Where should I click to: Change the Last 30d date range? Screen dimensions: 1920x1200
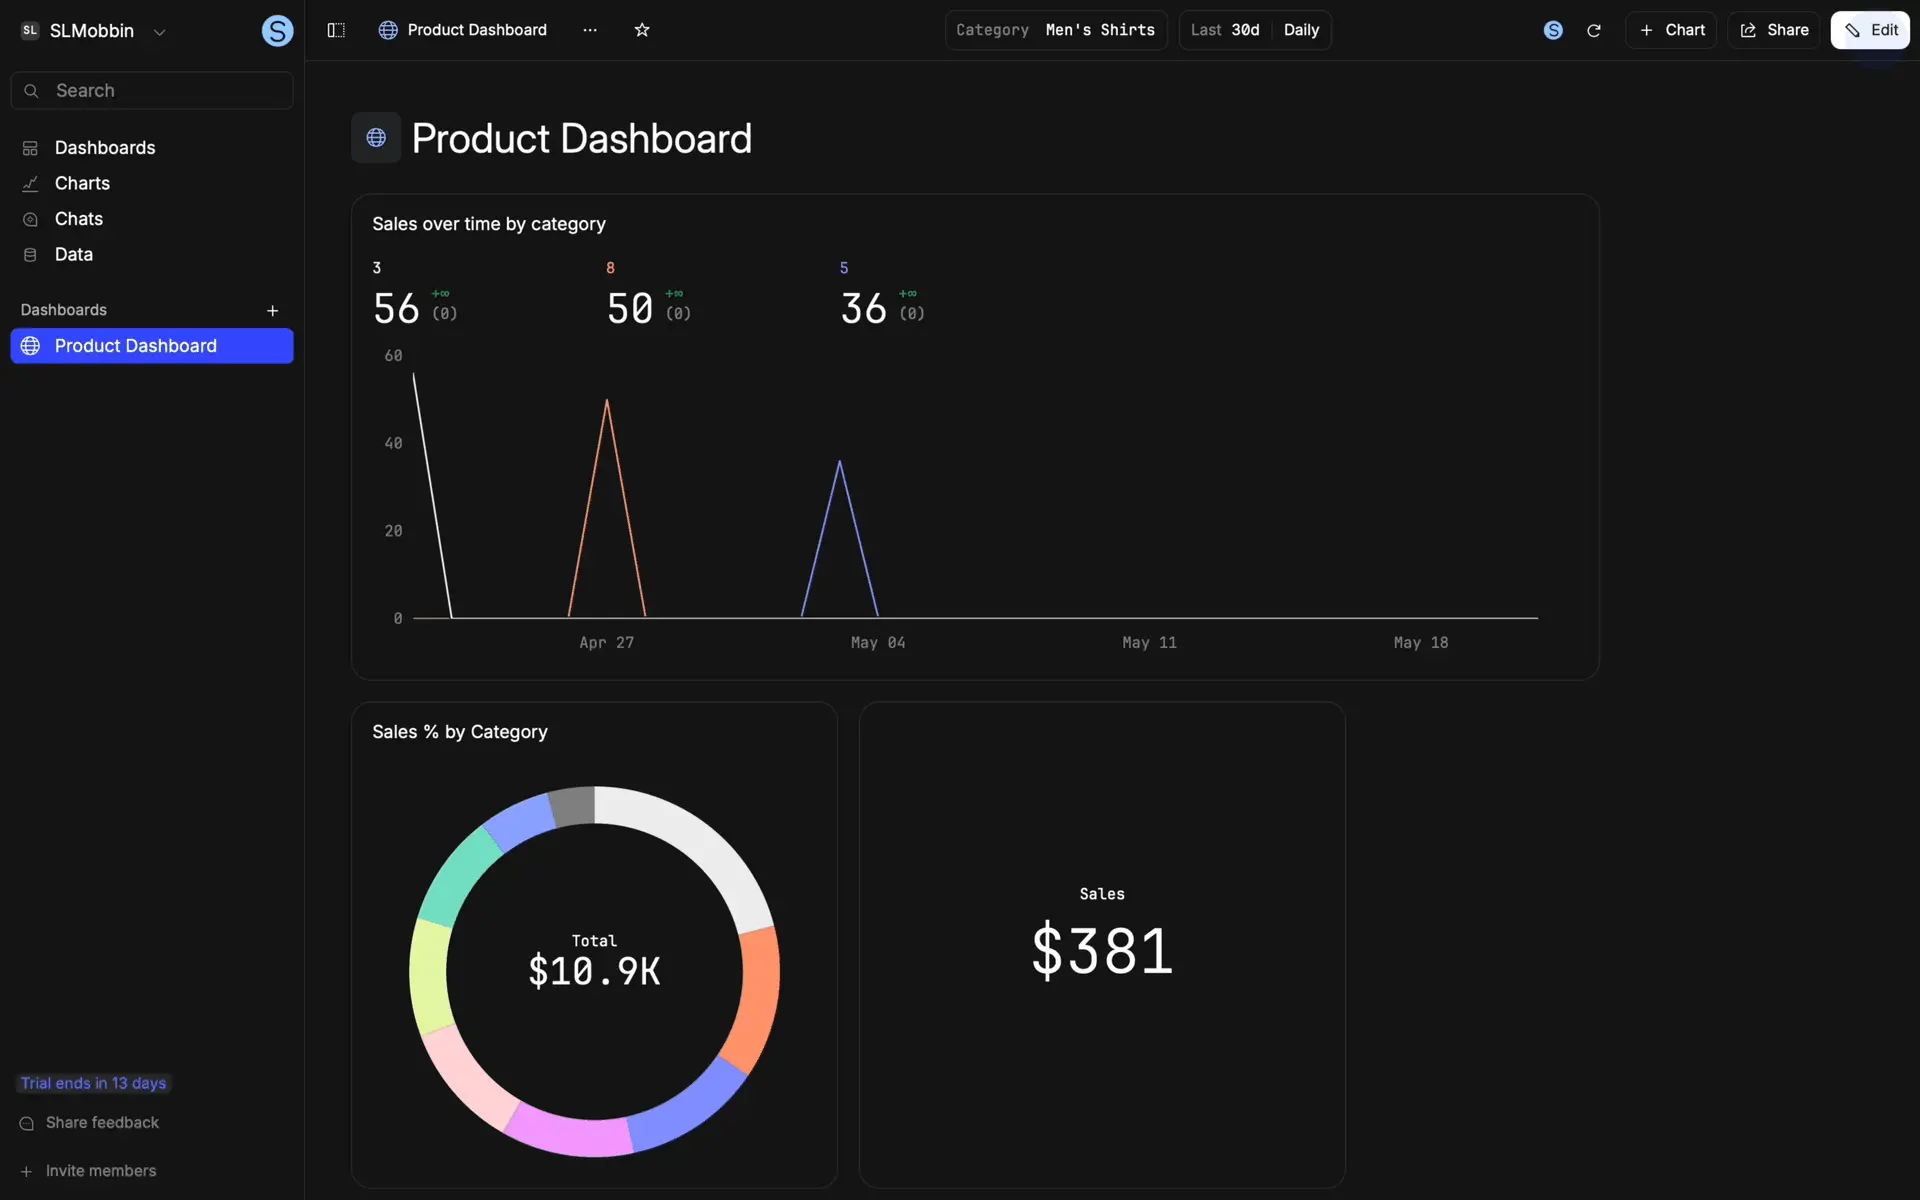point(1225,30)
